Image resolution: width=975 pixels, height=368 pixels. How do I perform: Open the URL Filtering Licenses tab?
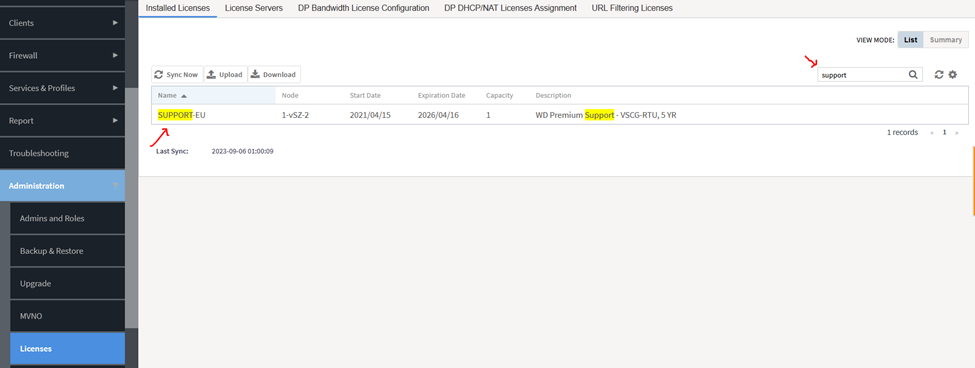coord(632,8)
